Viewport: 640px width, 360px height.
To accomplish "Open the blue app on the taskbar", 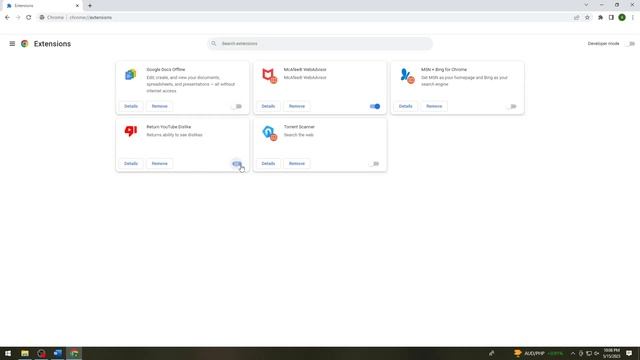I will click(x=58, y=353).
